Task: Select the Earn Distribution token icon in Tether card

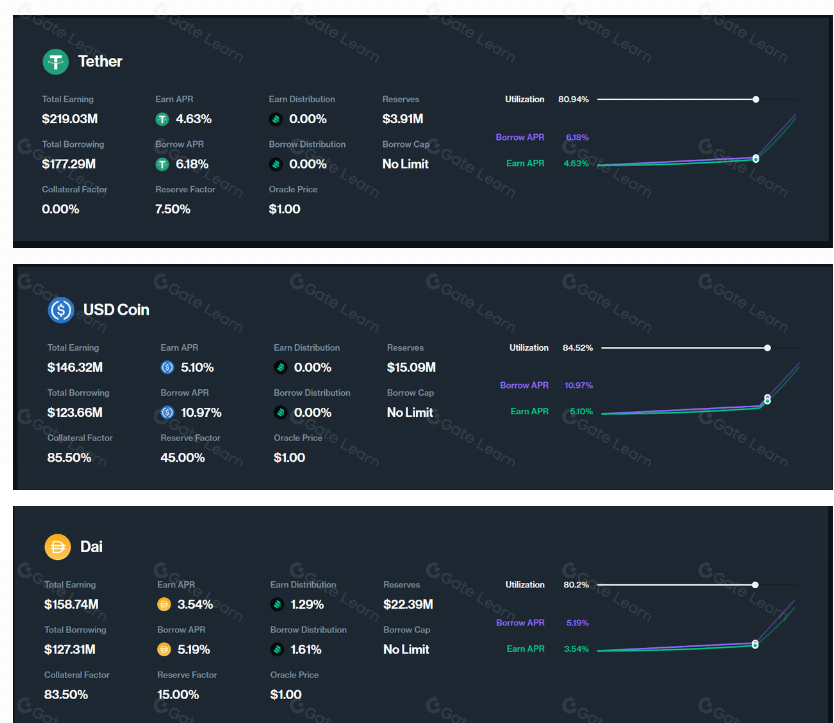Action: click(x=276, y=119)
